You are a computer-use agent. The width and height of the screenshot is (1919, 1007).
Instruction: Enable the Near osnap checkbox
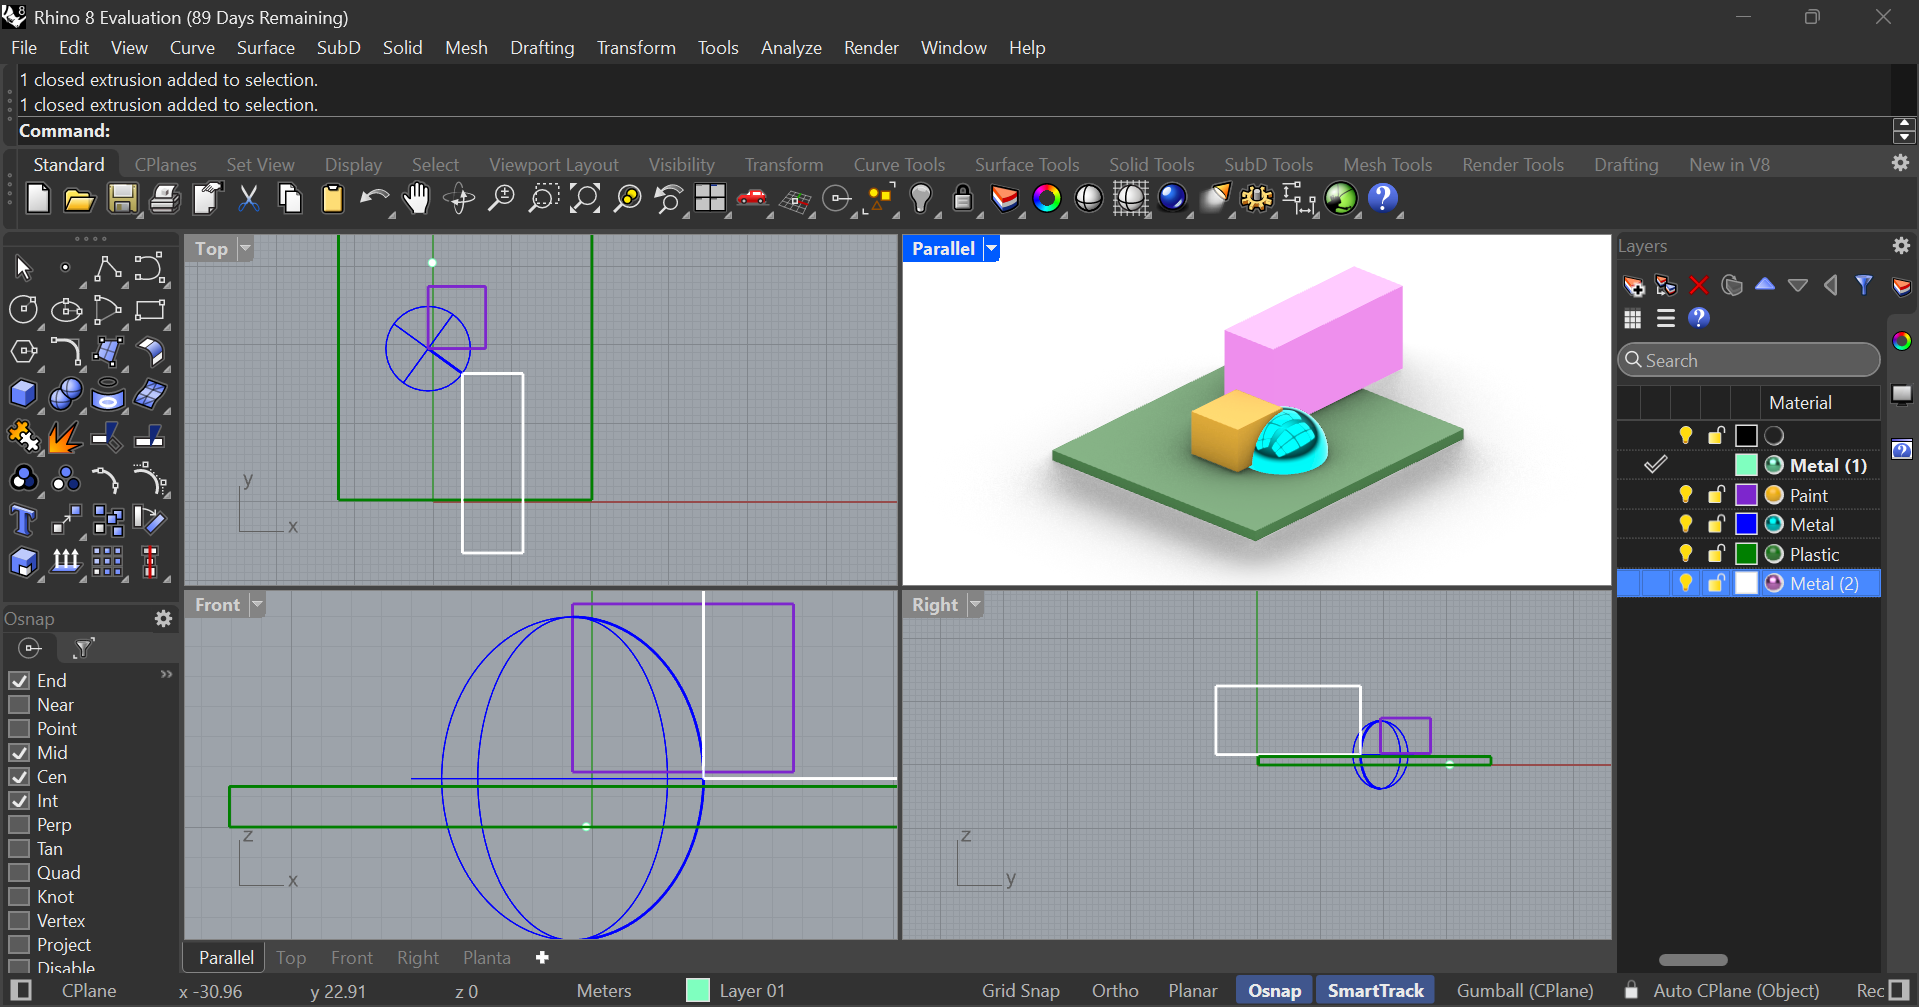click(19, 705)
